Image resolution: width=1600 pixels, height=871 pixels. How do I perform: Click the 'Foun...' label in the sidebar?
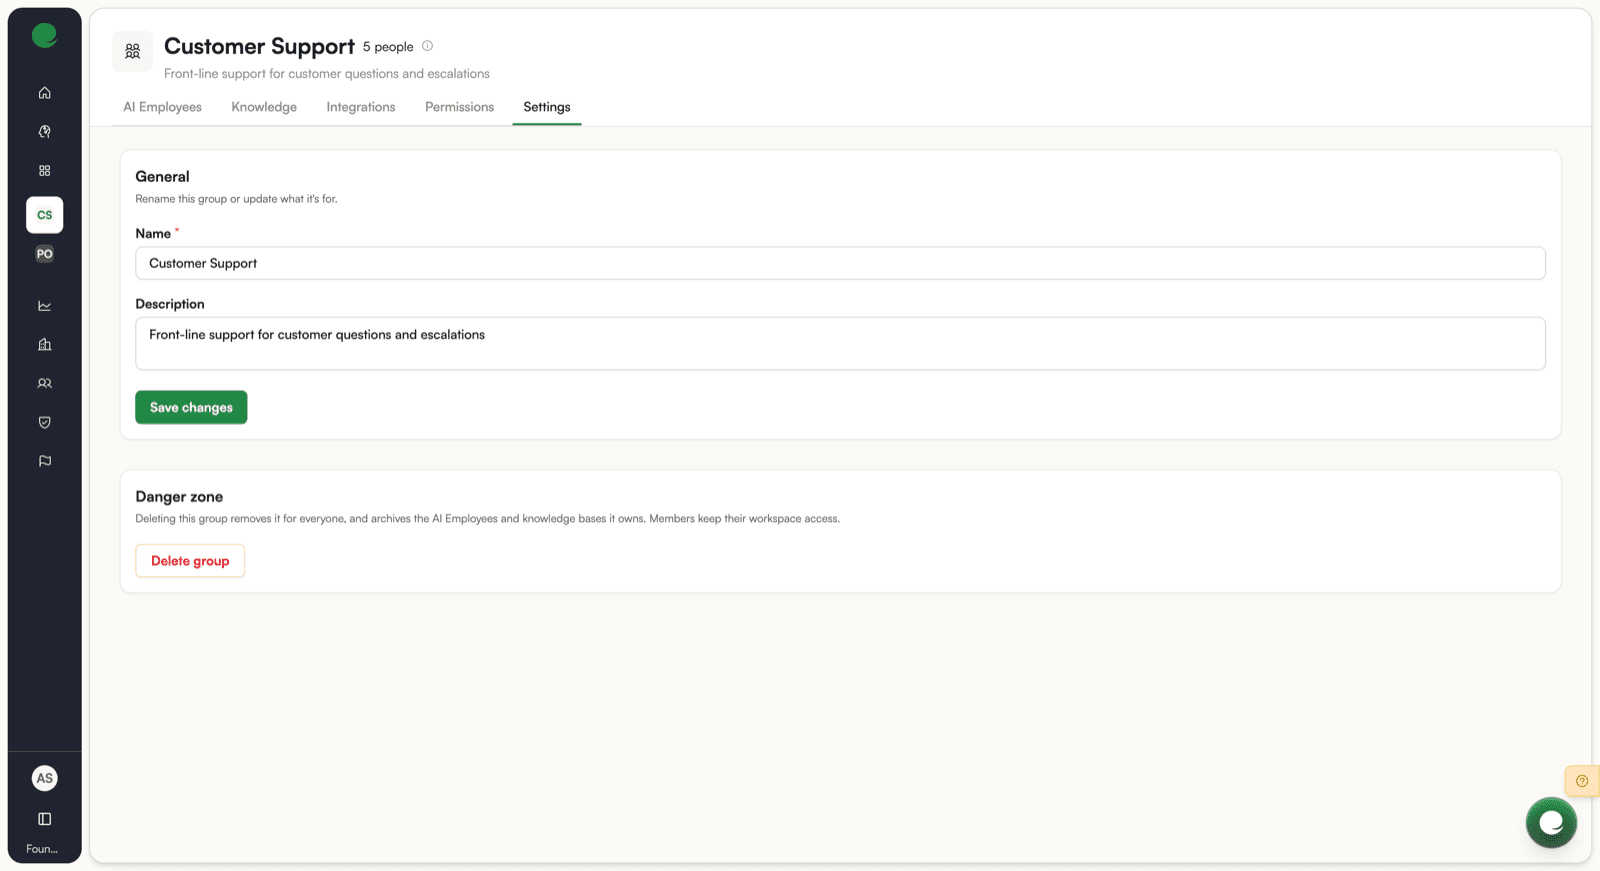pyautogui.click(x=42, y=849)
